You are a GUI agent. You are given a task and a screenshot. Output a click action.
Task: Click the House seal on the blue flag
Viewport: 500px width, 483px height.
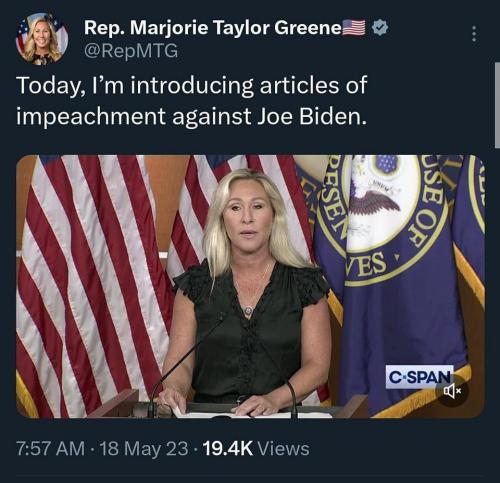382,219
